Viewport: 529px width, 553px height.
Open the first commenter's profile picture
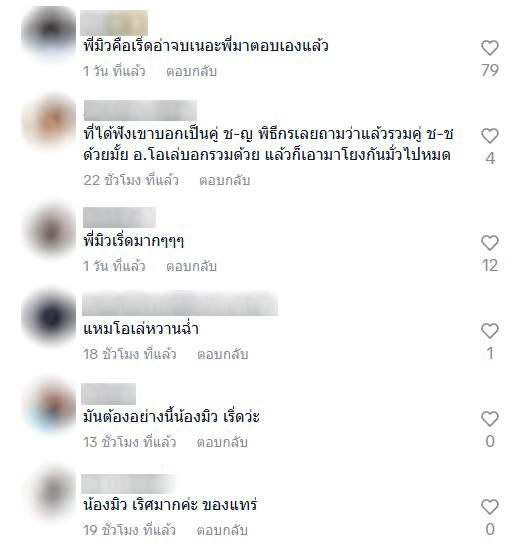coord(49,34)
